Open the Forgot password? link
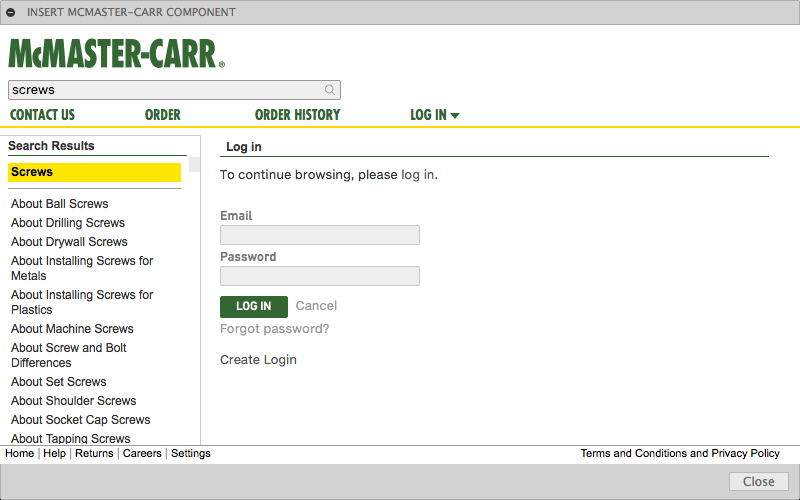The height and width of the screenshot is (500, 800). [x=274, y=329]
